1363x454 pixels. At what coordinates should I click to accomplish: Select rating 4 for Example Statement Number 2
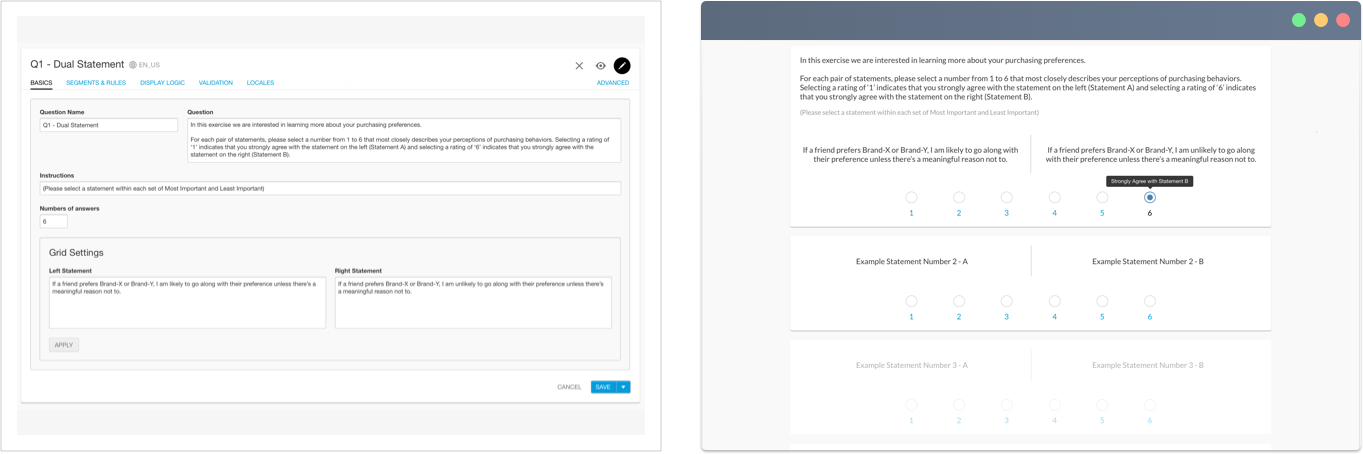pyautogui.click(x=1054, y=301)
